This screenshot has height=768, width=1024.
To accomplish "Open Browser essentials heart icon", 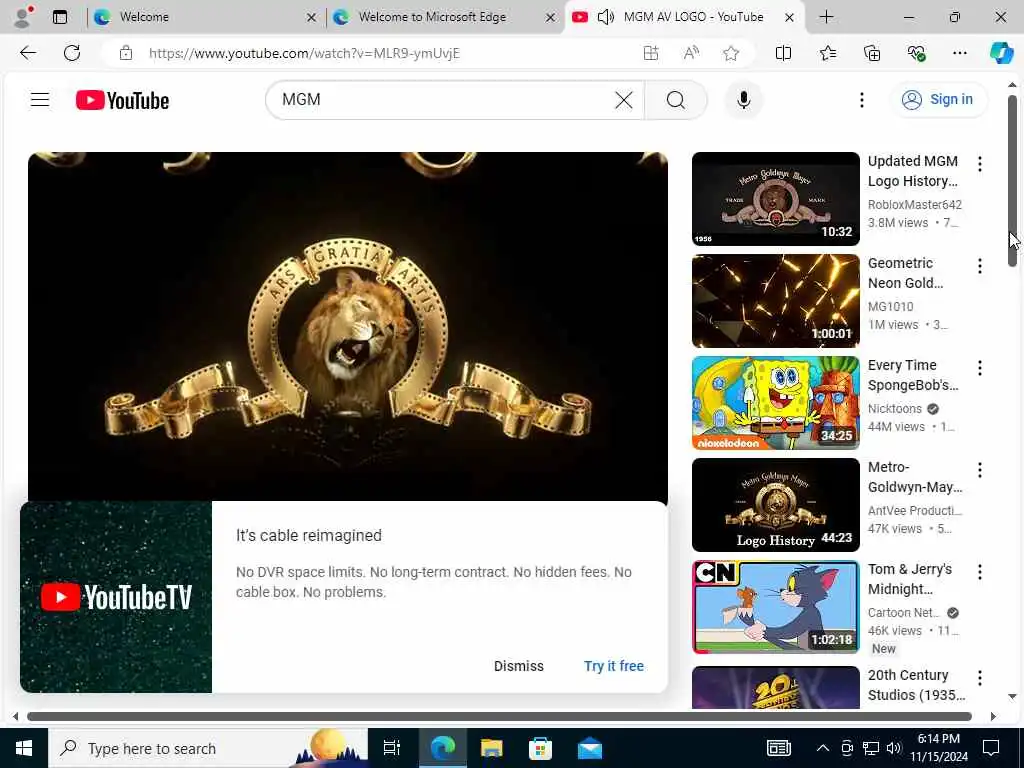I will point(916,53).
